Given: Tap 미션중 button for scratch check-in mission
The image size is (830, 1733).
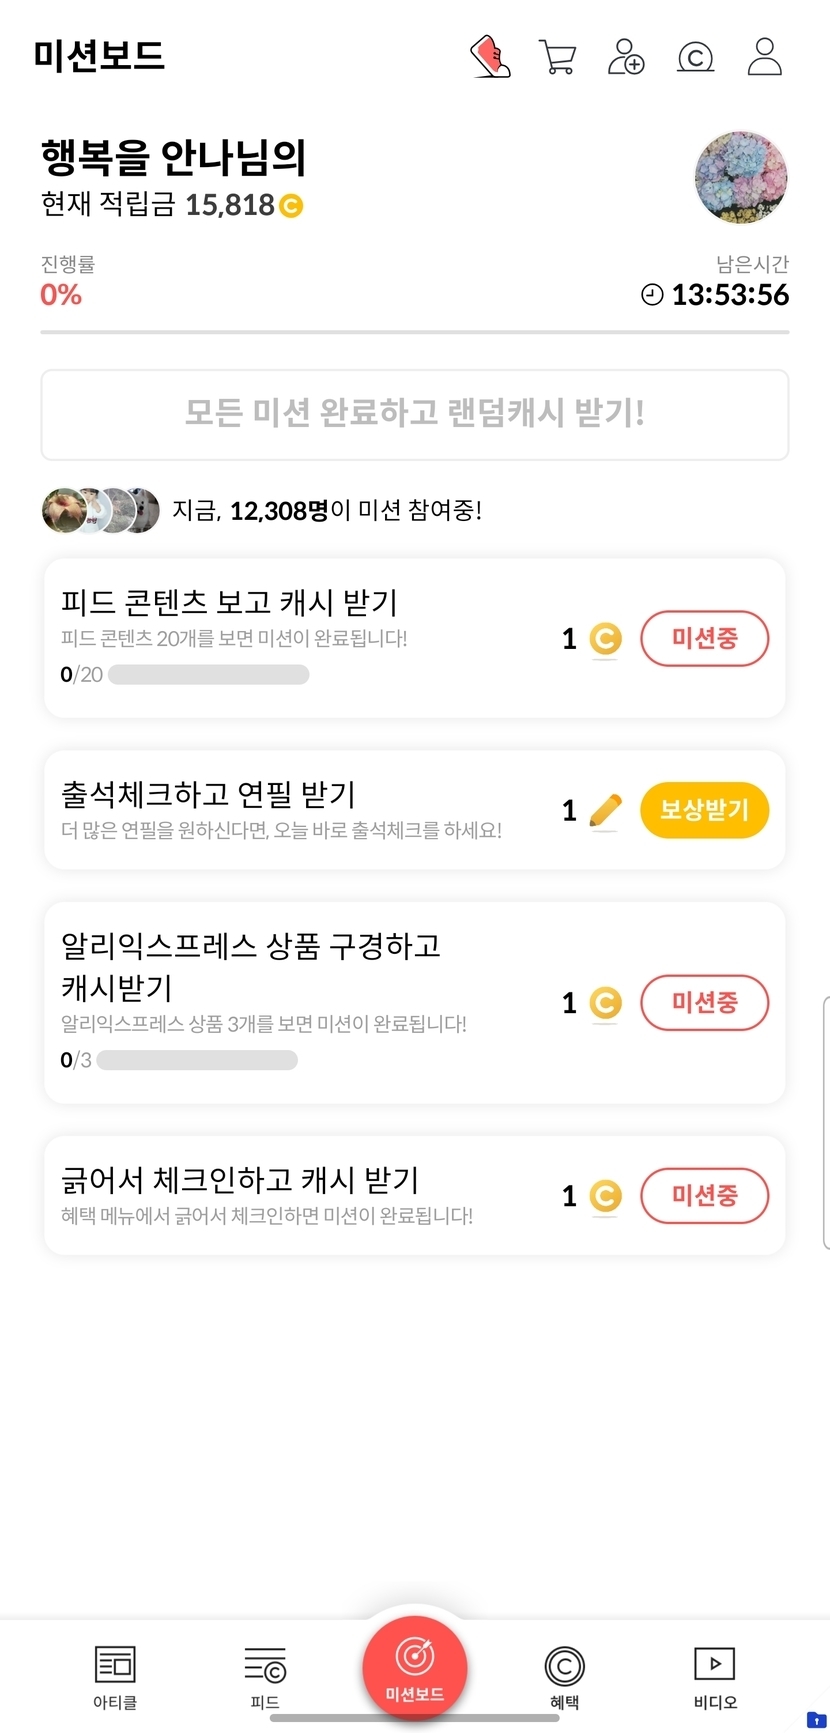Looking at the screenshot, I should click(x=704, y=1195).
